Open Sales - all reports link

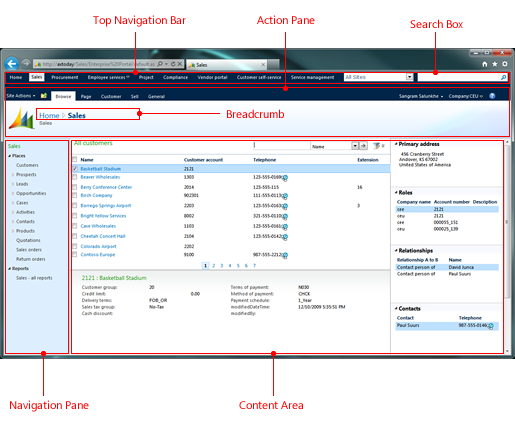(x=34, y=278)
